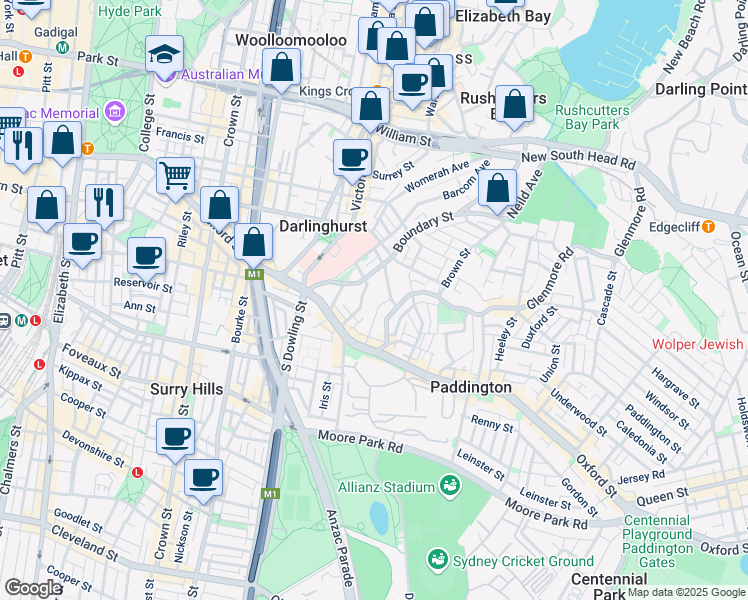This screenshot has width=748, height=600.
Task: Click the light rail L icon near Devonshire St
Action: (137, 473)
